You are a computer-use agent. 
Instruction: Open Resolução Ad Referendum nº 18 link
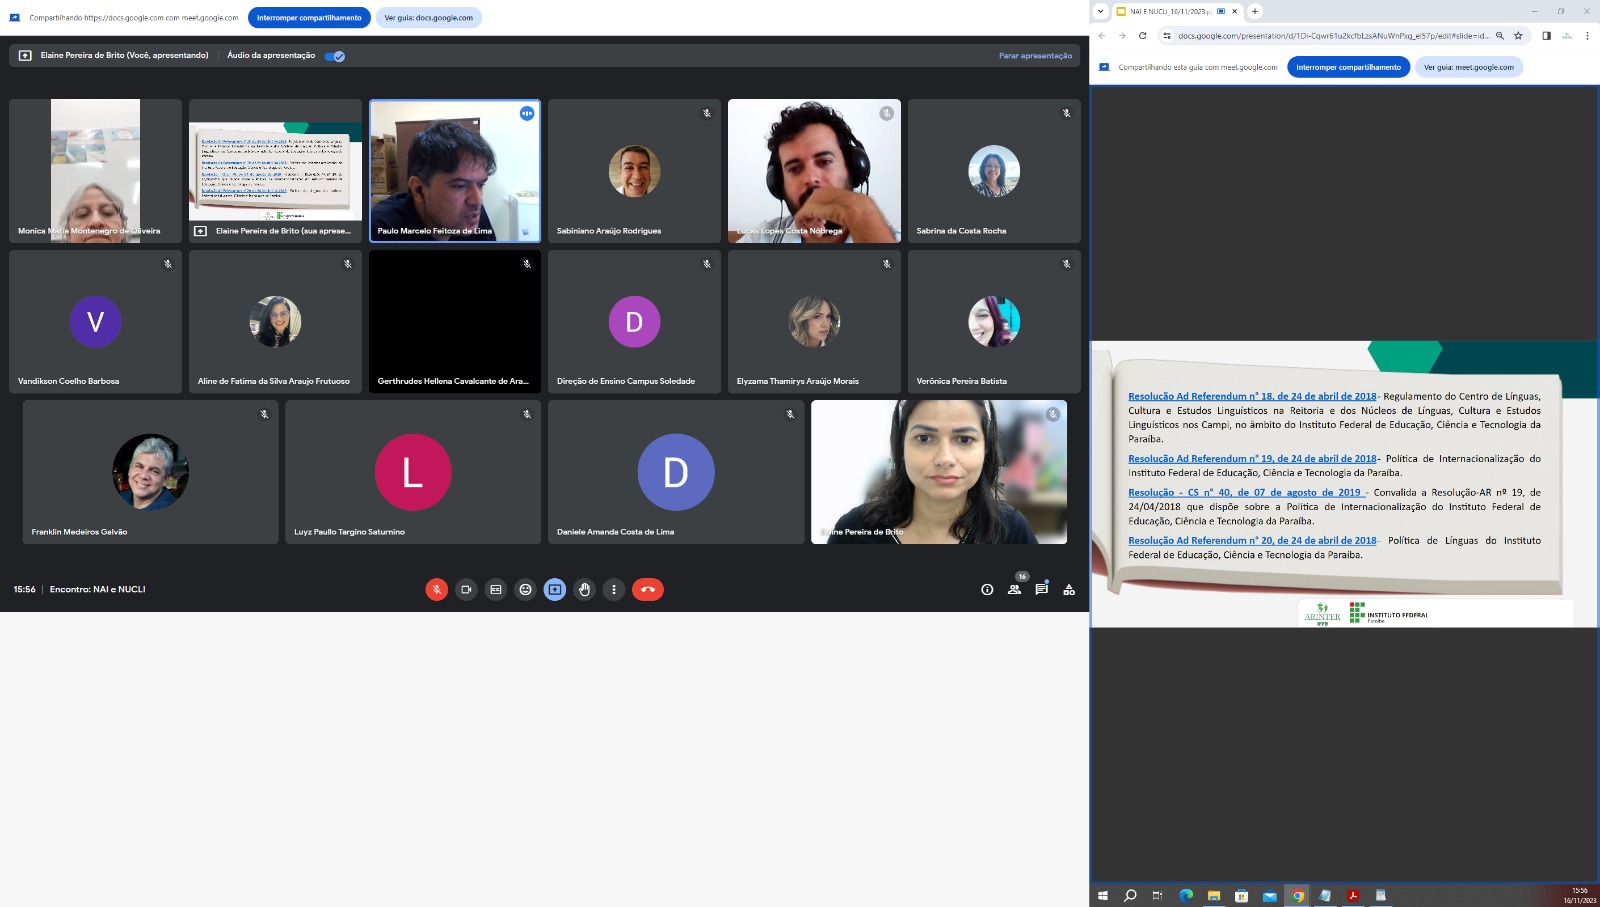(x=1252, y=396)
